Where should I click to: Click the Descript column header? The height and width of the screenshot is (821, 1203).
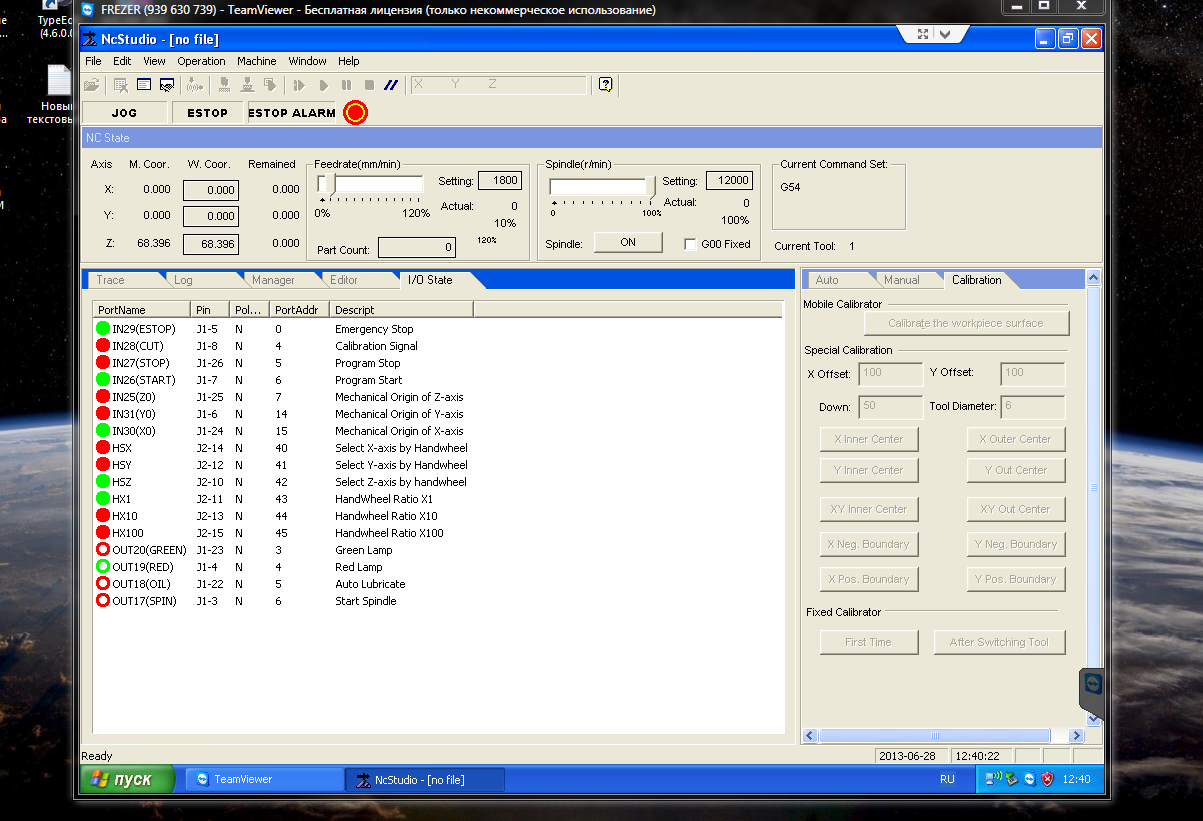tap(401, 310)
